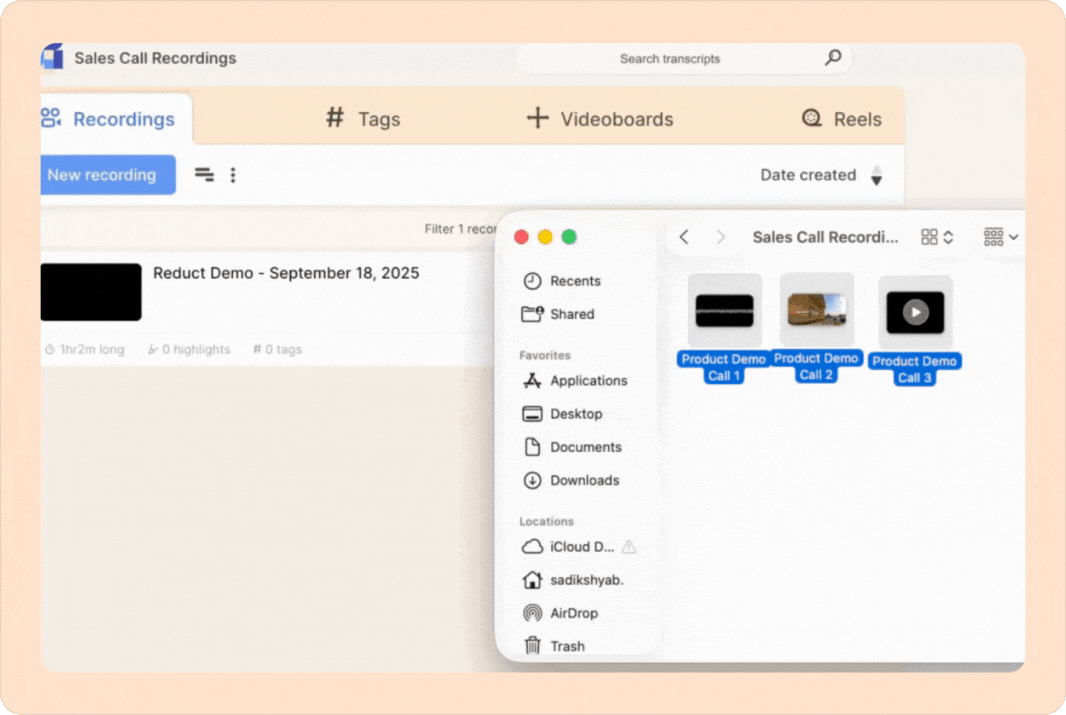Image resolution: width=1066 pixels, height=715 pixels.
Task: Toggle Date created sort direction arrow
Action: tap(876, 176)
